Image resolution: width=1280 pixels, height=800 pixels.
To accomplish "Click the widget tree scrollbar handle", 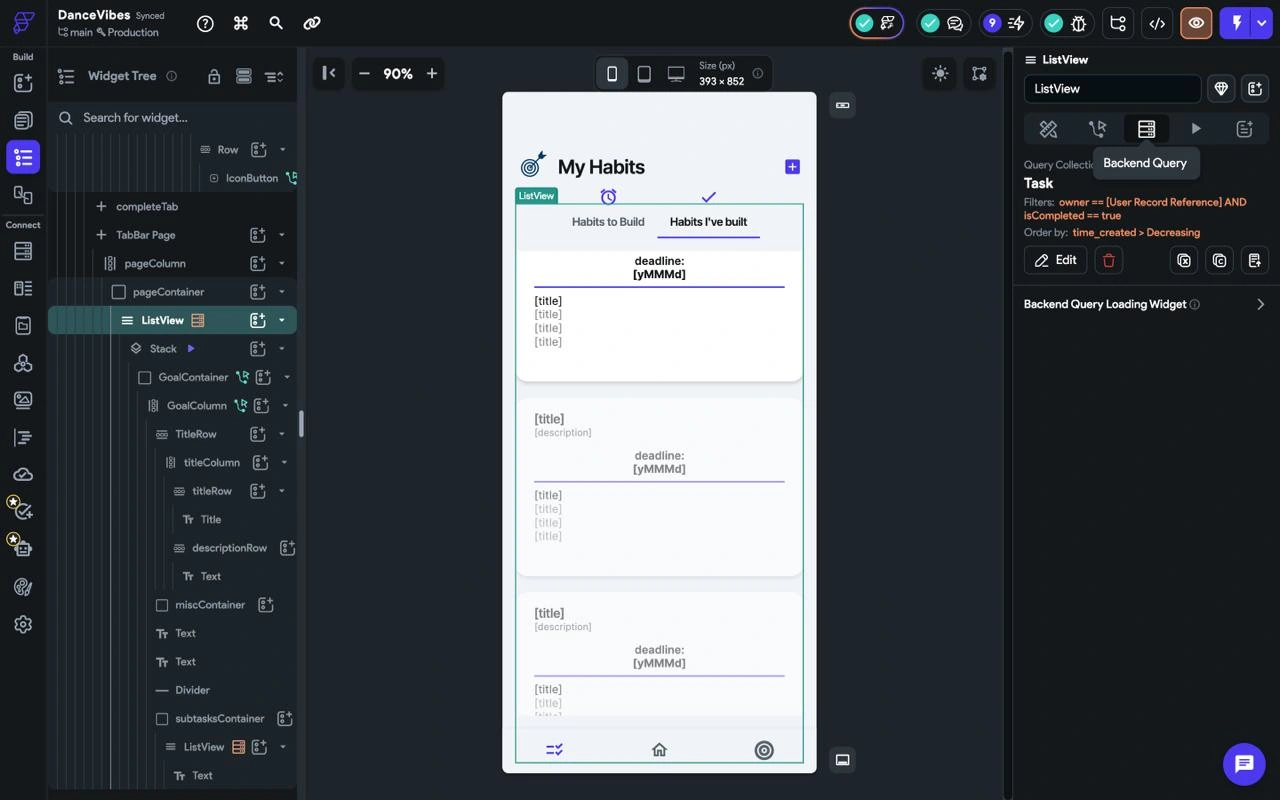I will click(x=301, y=424).
